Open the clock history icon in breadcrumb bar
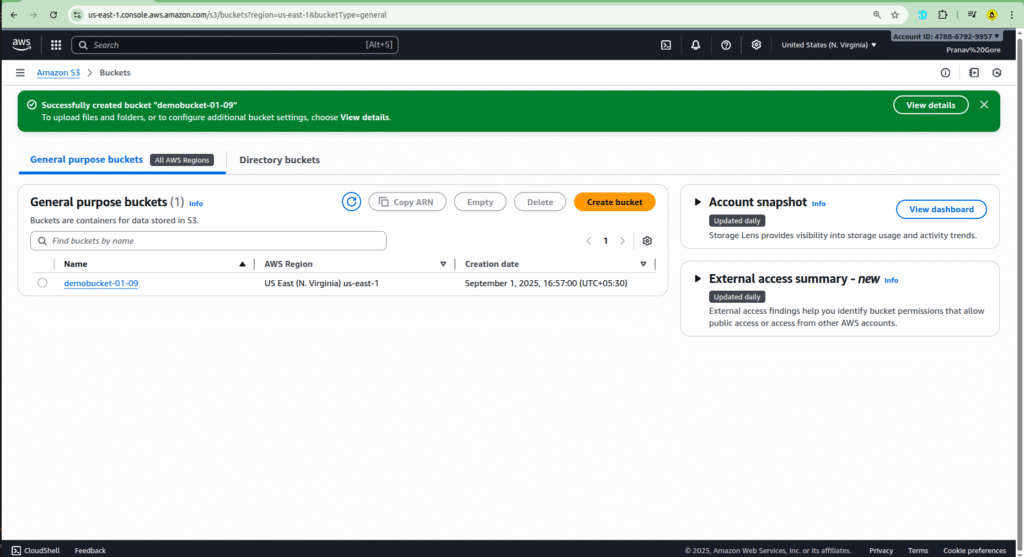 click(x=997, y=72)
